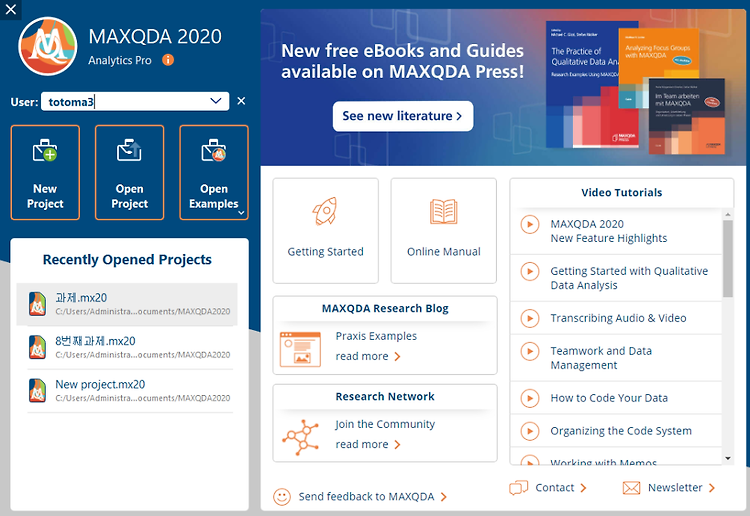The width and height of the screenshot is (750, 516).
Task: Click the Contact link text
Action: 554,488
